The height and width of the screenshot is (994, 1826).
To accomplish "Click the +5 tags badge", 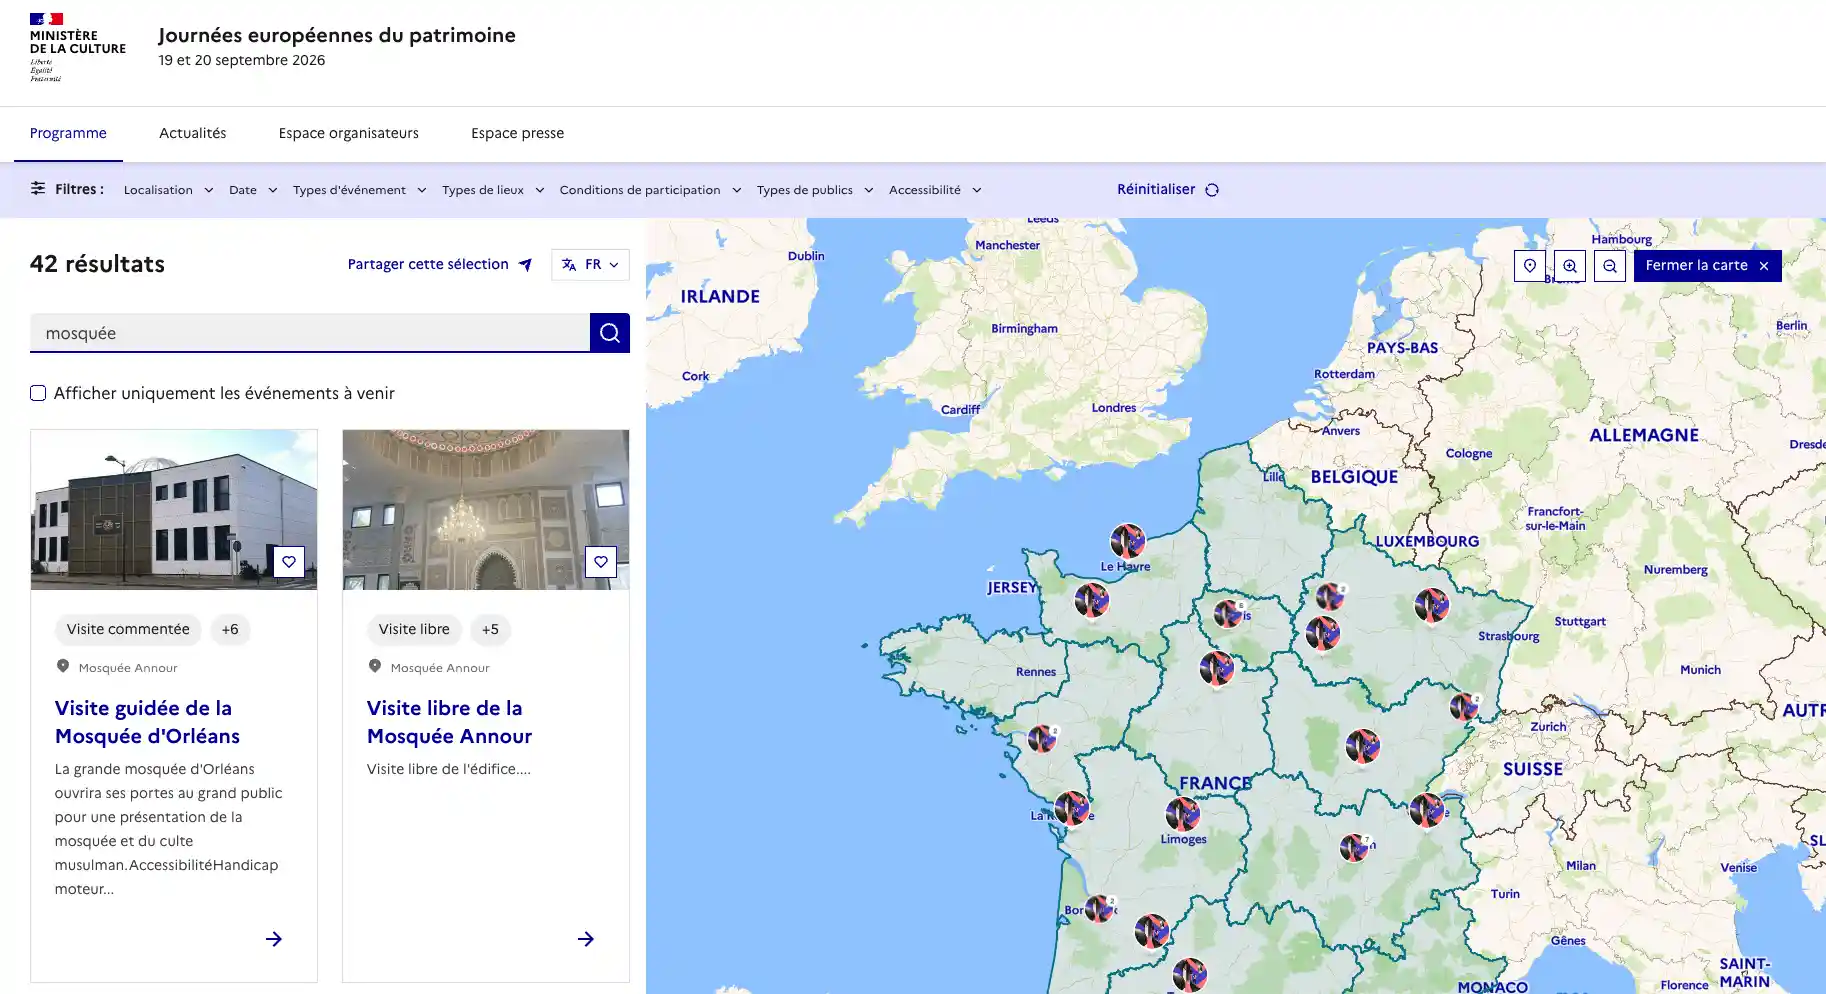I will [x=490, y=629].
